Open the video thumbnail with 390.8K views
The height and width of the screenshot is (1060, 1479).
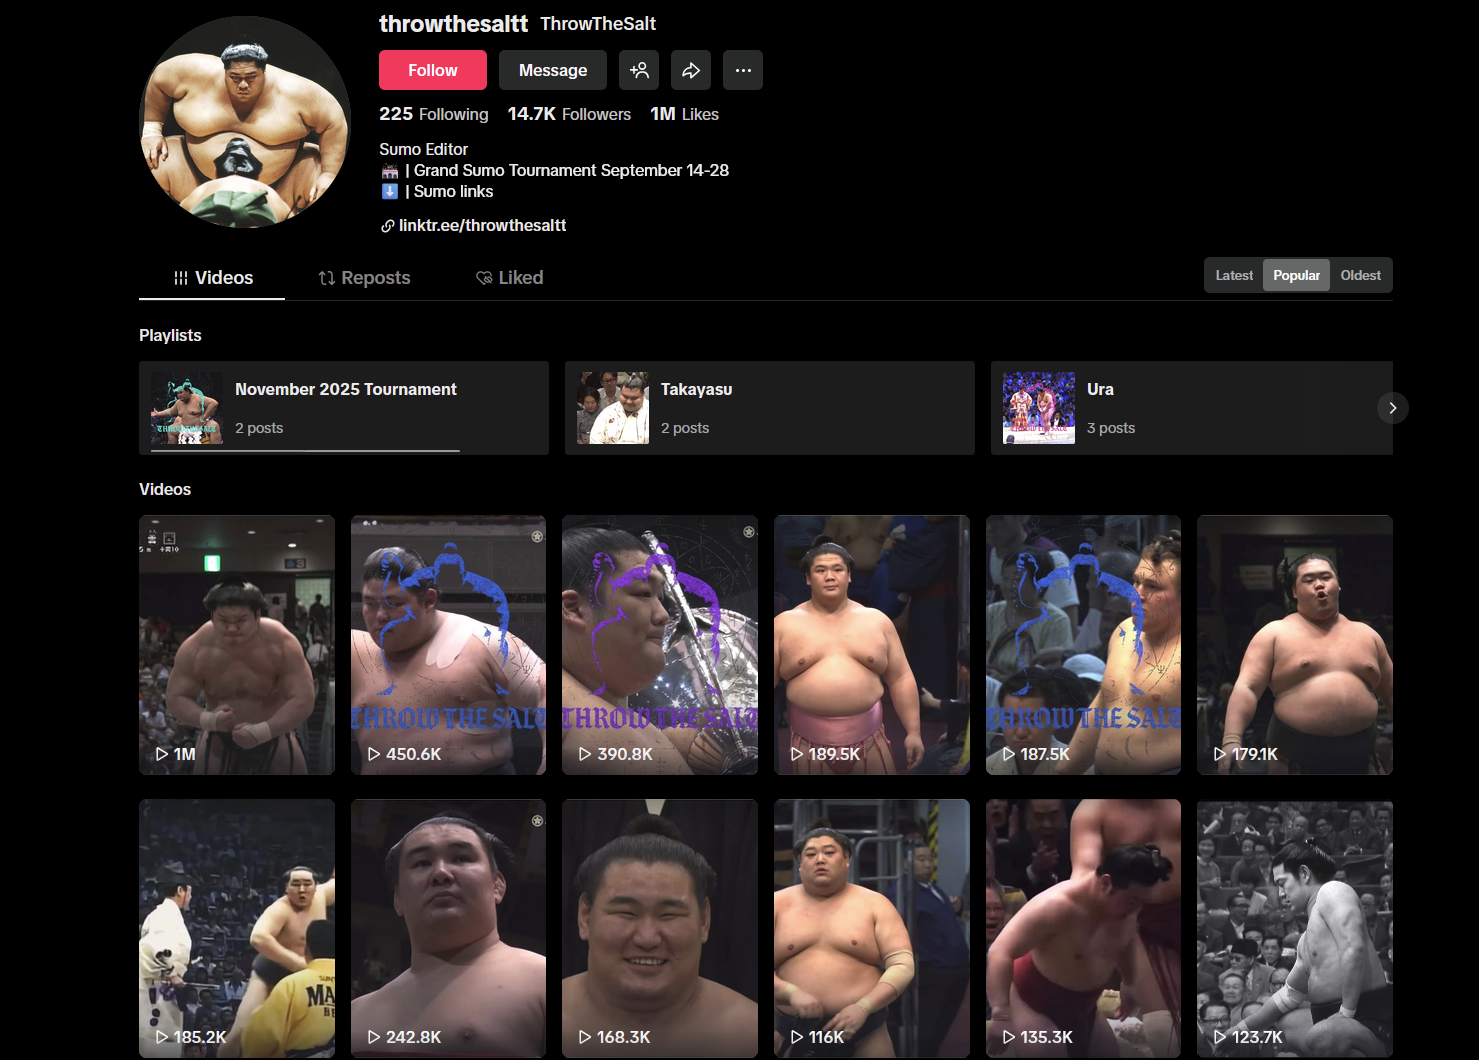point(659,645)
